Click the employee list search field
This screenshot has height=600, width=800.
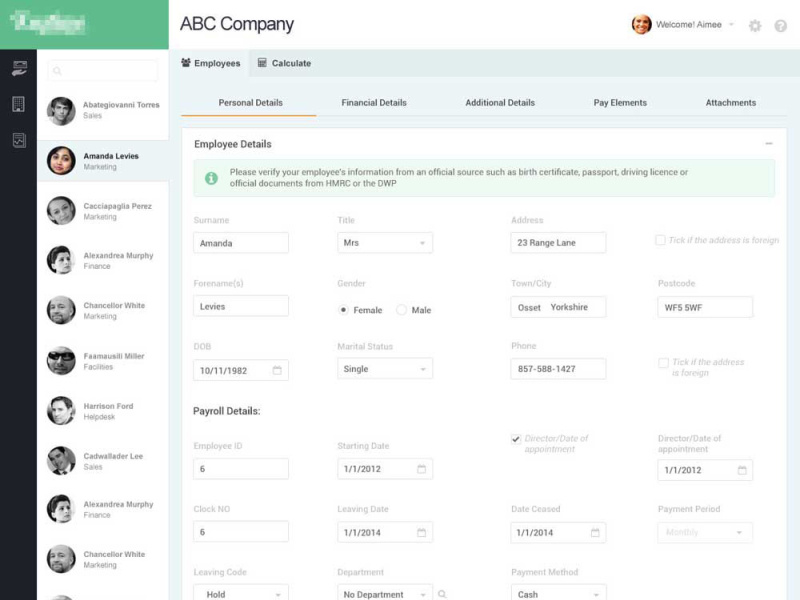coord(104,71)
